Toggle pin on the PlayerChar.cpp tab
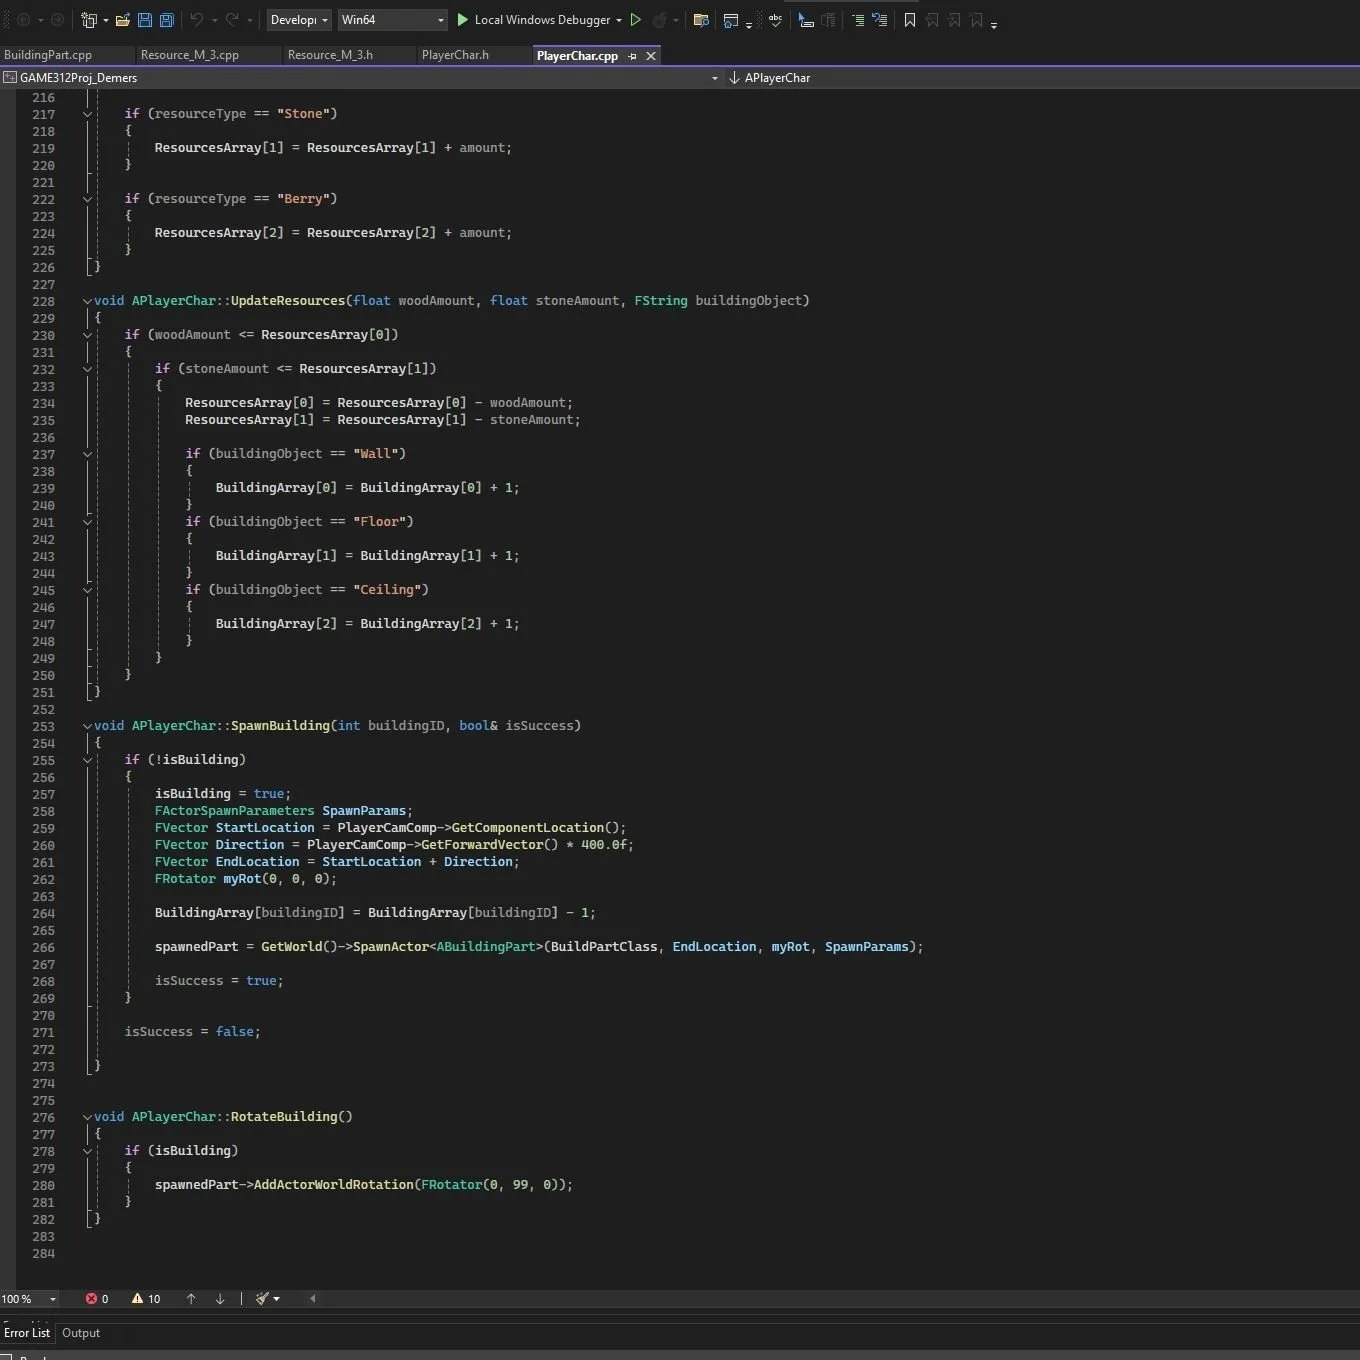This screenshot has height=1360, width=1360. click(632, 56)
